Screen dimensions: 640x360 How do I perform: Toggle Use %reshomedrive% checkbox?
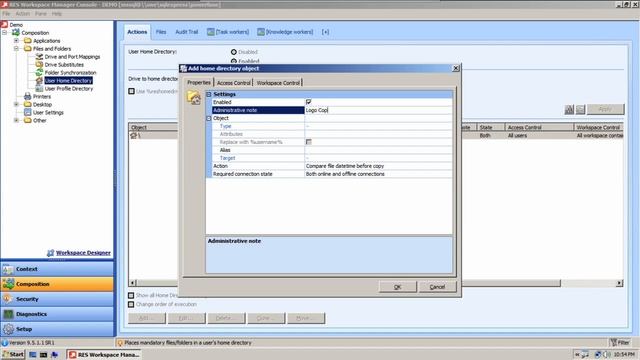(131, 91)
